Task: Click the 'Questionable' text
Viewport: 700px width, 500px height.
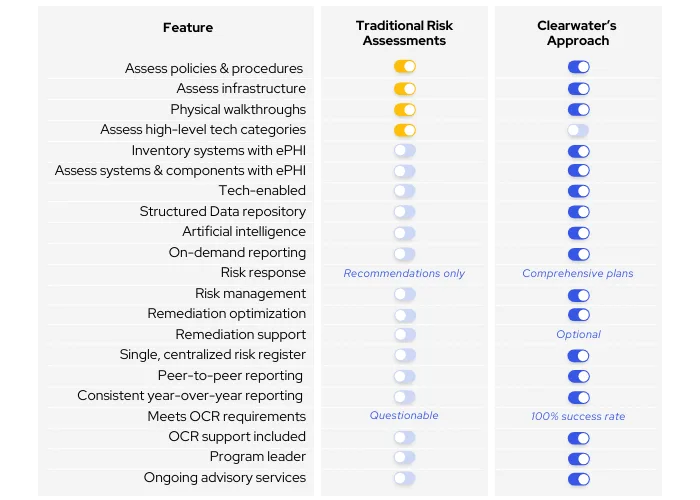Action: click(404, 416)
